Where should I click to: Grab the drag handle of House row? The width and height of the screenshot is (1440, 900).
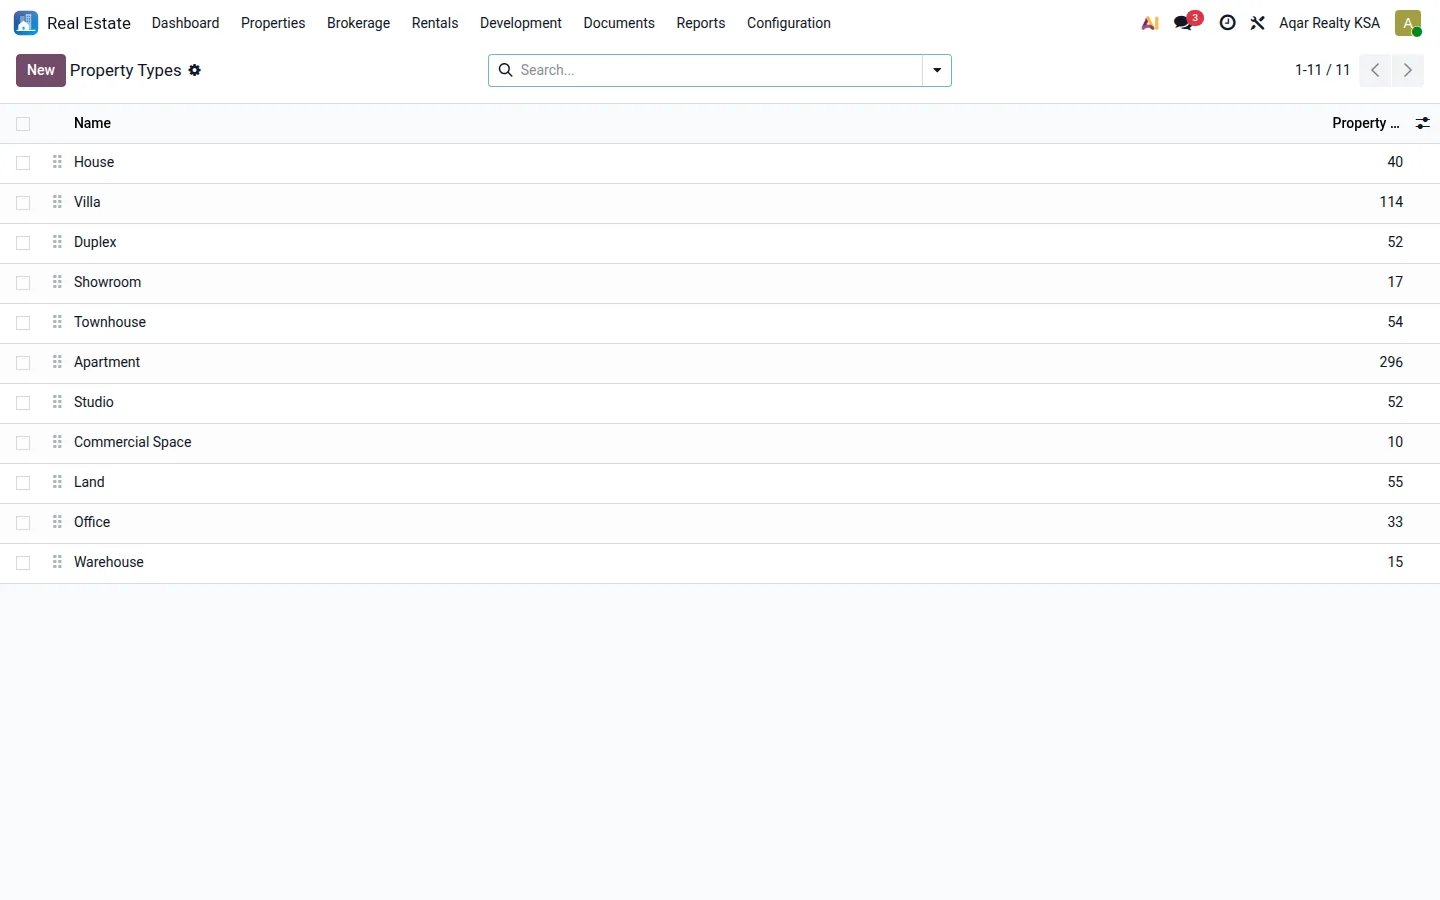tap(57, 162)
